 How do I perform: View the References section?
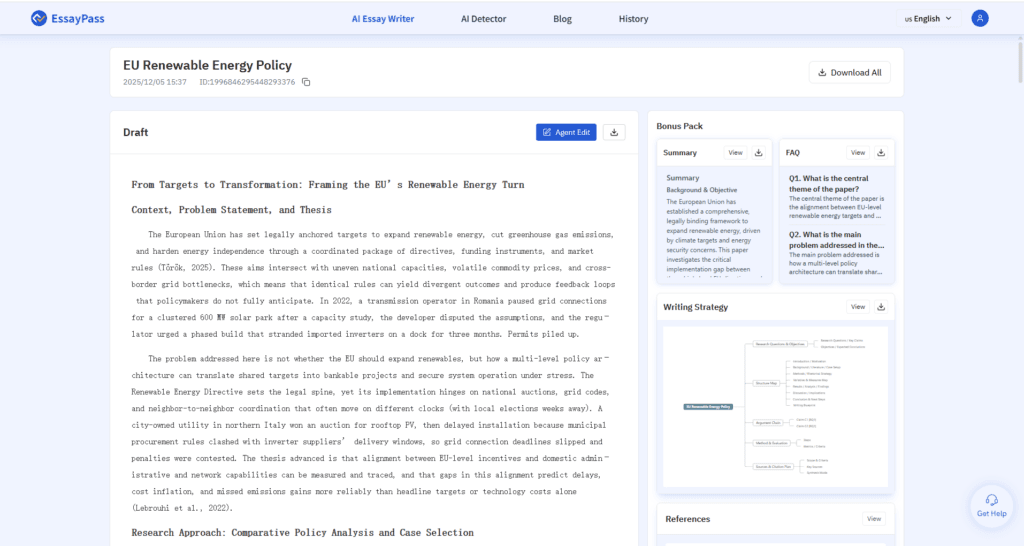click(x=874, y=519)
